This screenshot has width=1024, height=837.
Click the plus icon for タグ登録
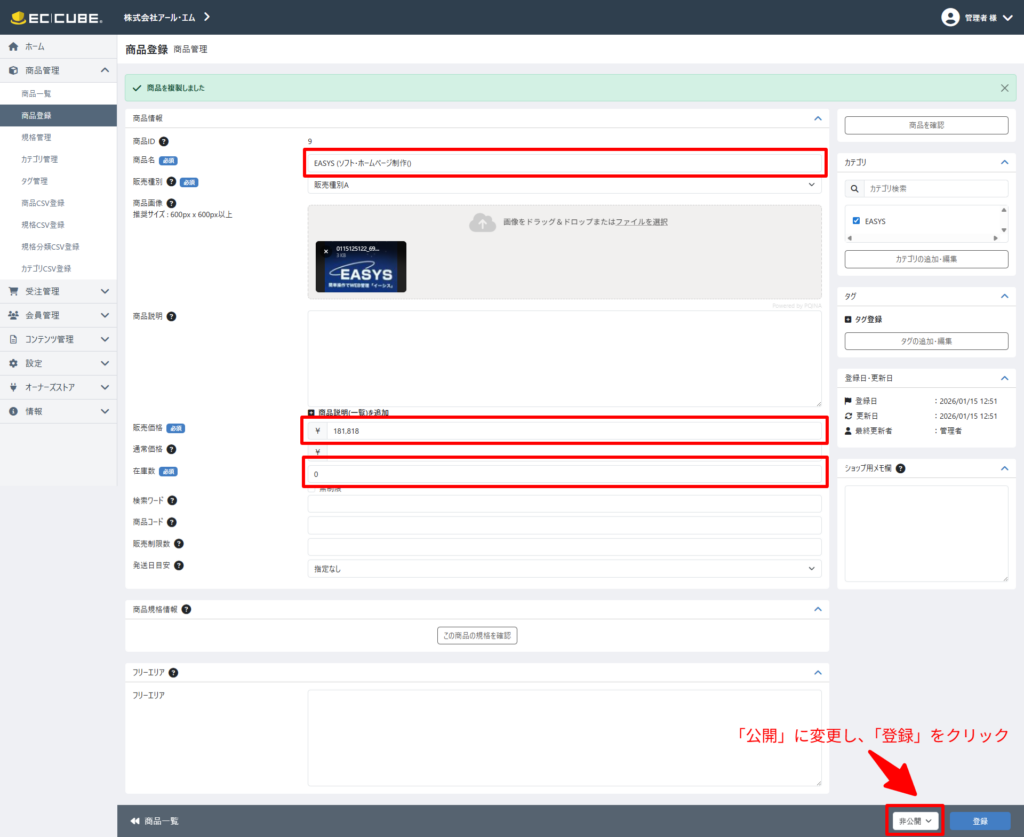(x=849, y=319)
